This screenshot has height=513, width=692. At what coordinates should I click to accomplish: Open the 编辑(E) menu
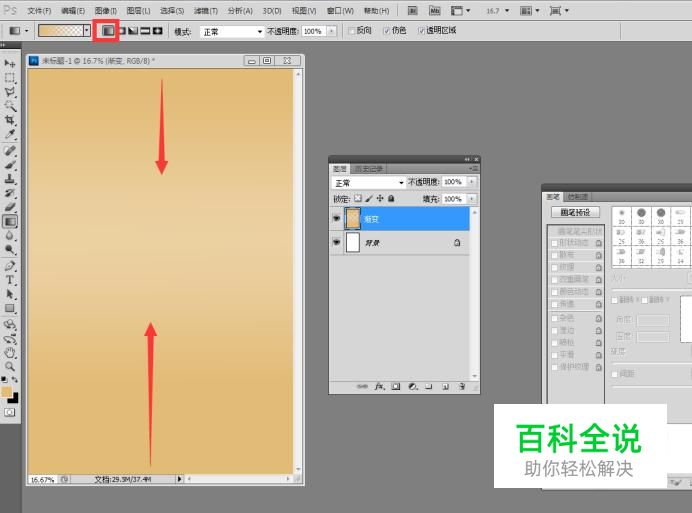pos(73,11)
